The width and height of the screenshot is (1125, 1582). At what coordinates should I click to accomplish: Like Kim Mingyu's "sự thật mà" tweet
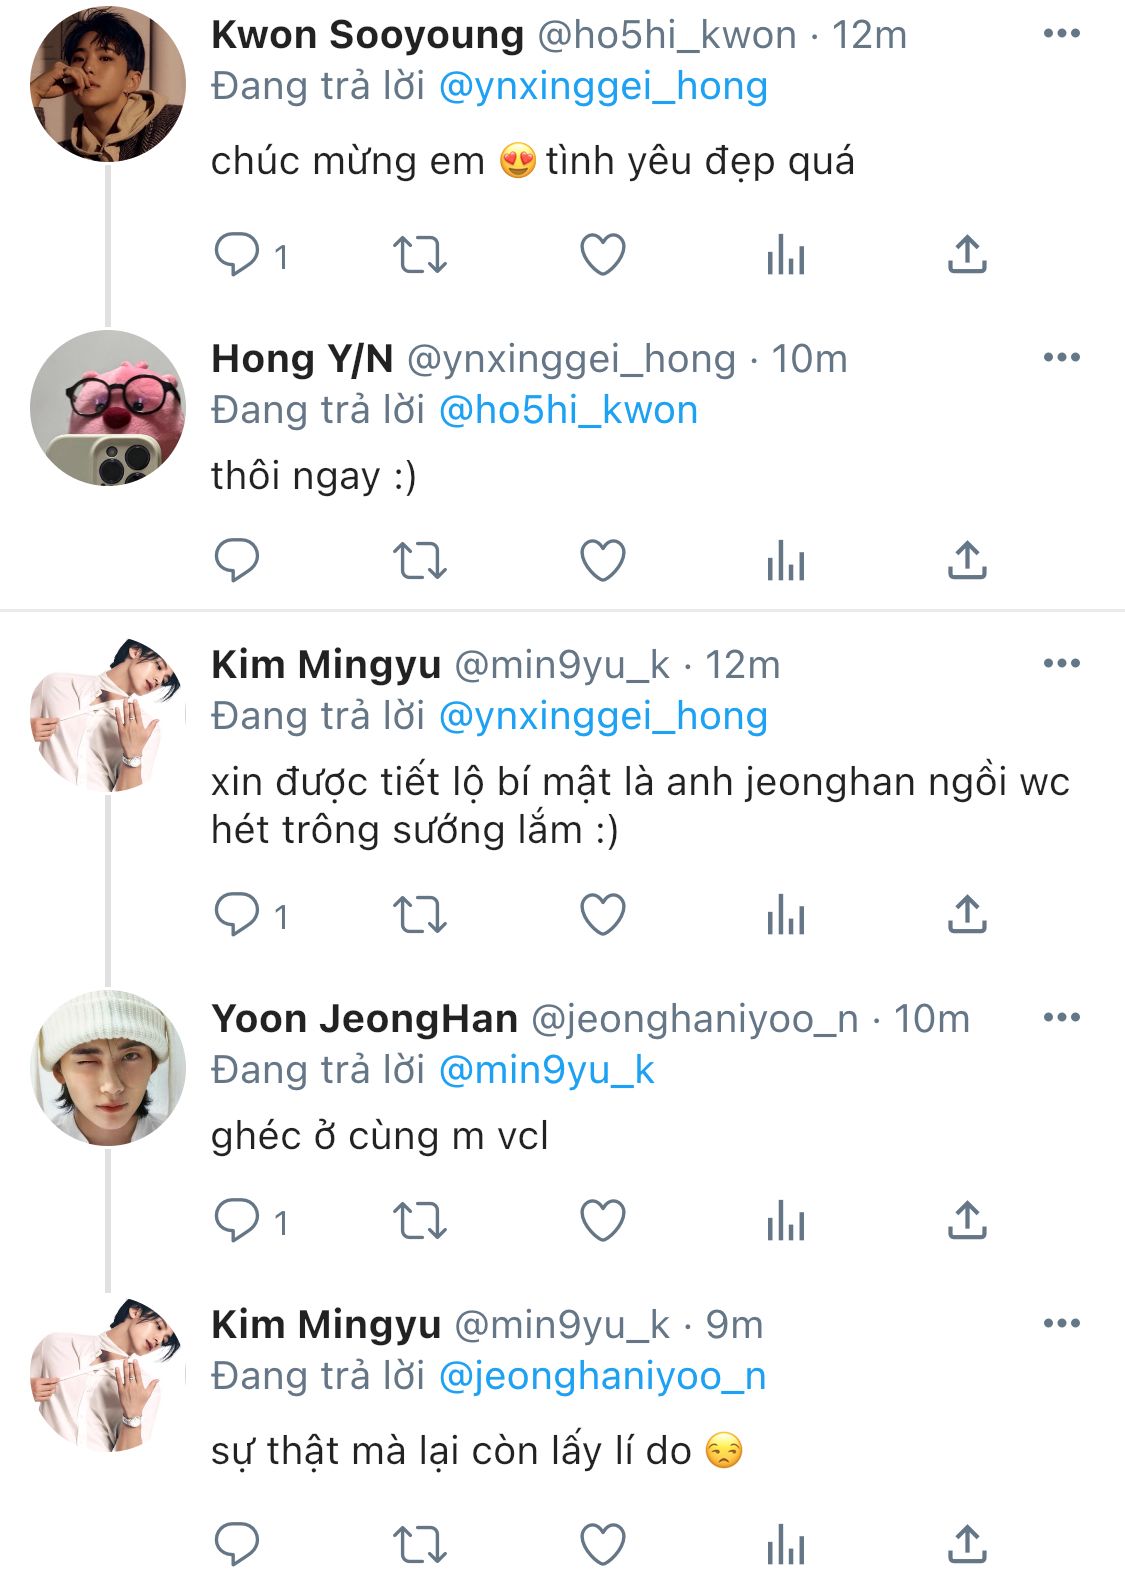pyautogui.click(x=603, y=1544)
